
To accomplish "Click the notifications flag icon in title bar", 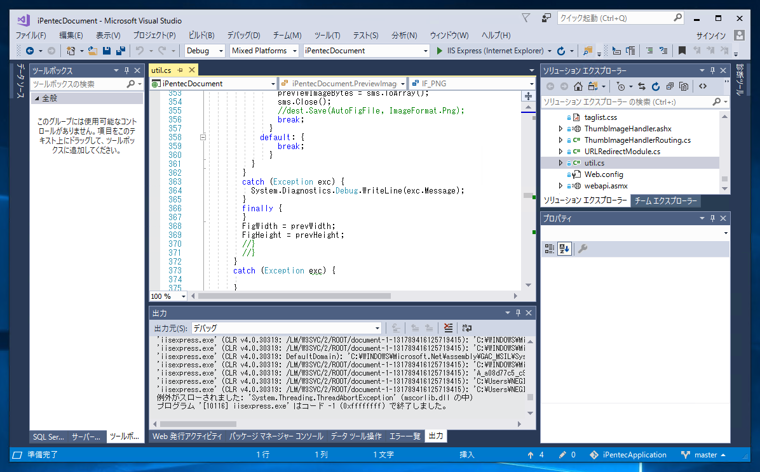I will 526,18.
